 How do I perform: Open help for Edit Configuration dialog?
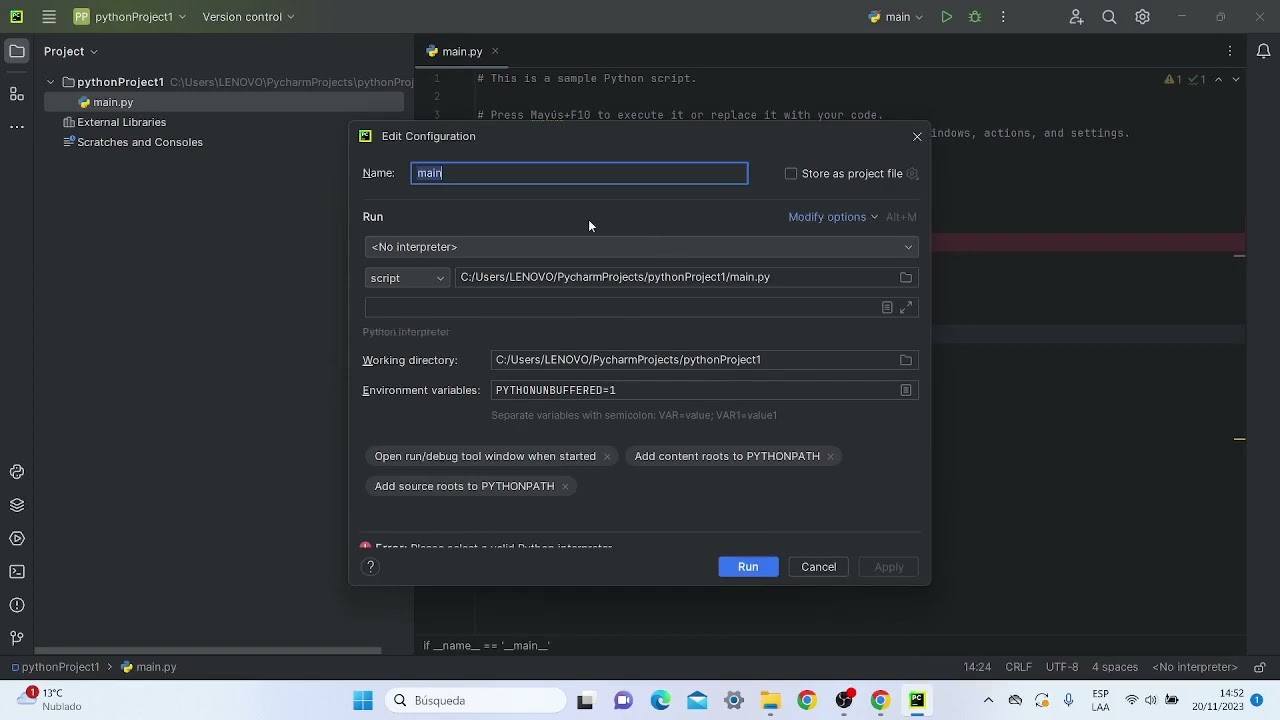click(x=371, y=567)
